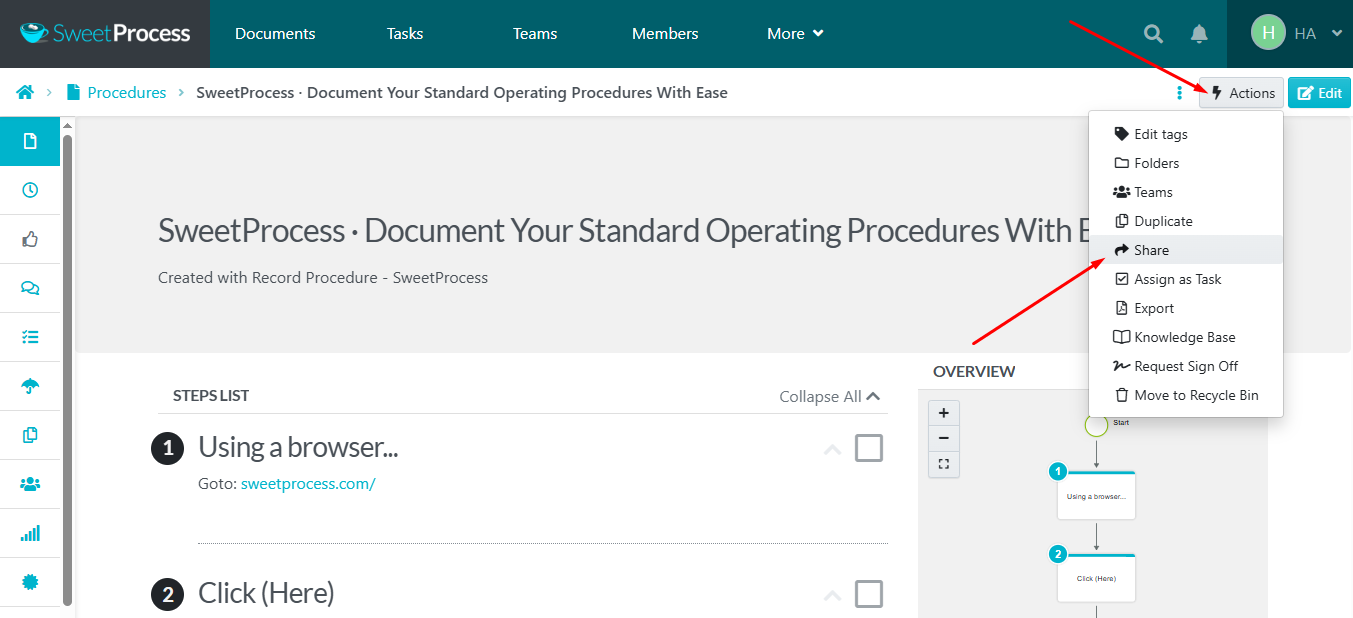Select node 1 in overview diagram
Screen dimensions: 1353x618
pyautogui.click(x=1096, y=495)
